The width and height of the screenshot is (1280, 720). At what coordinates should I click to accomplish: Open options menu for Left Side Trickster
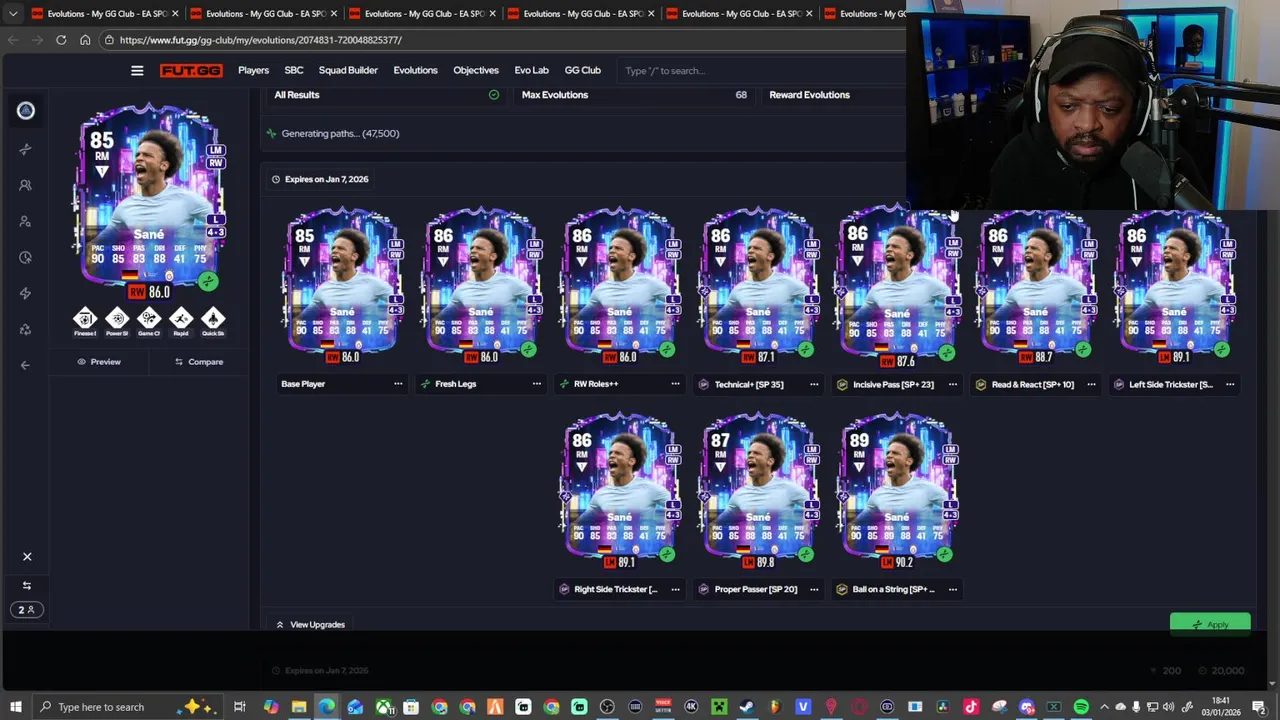(x=1230, y=384)
